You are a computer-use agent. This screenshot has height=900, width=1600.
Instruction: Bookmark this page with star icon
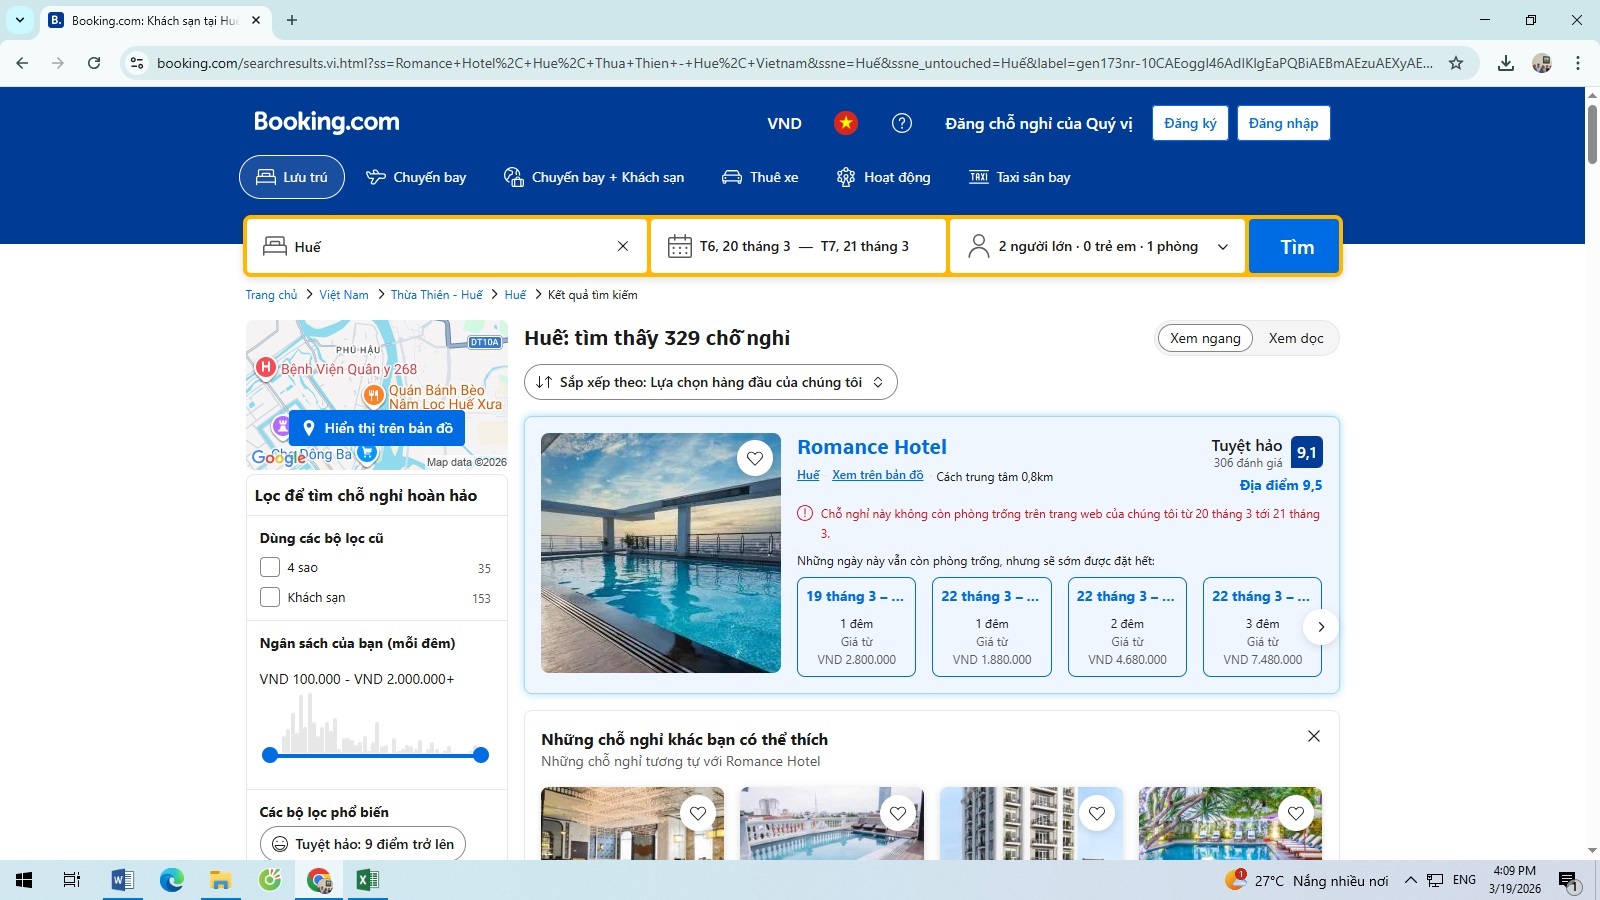pos(1456,63)
